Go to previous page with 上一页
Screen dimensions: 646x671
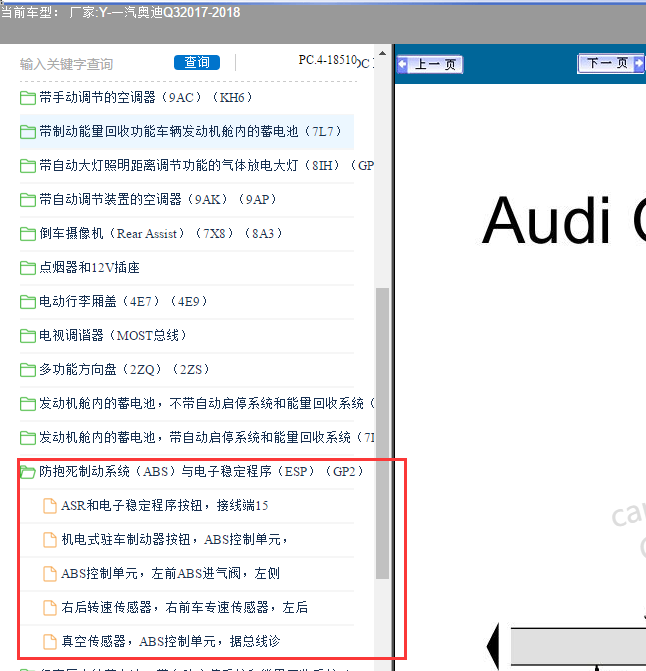point(430,65)
